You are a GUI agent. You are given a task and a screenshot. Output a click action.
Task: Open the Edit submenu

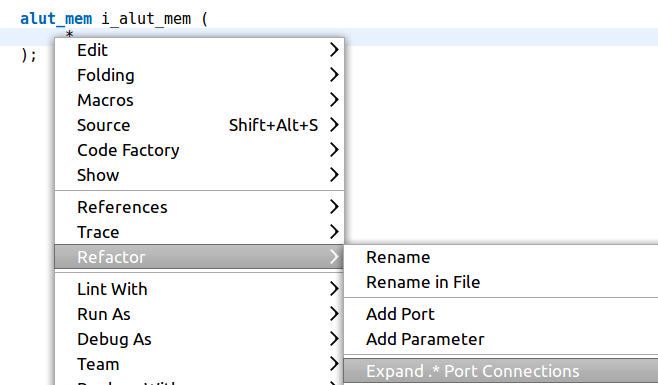(x=199, y=50)
